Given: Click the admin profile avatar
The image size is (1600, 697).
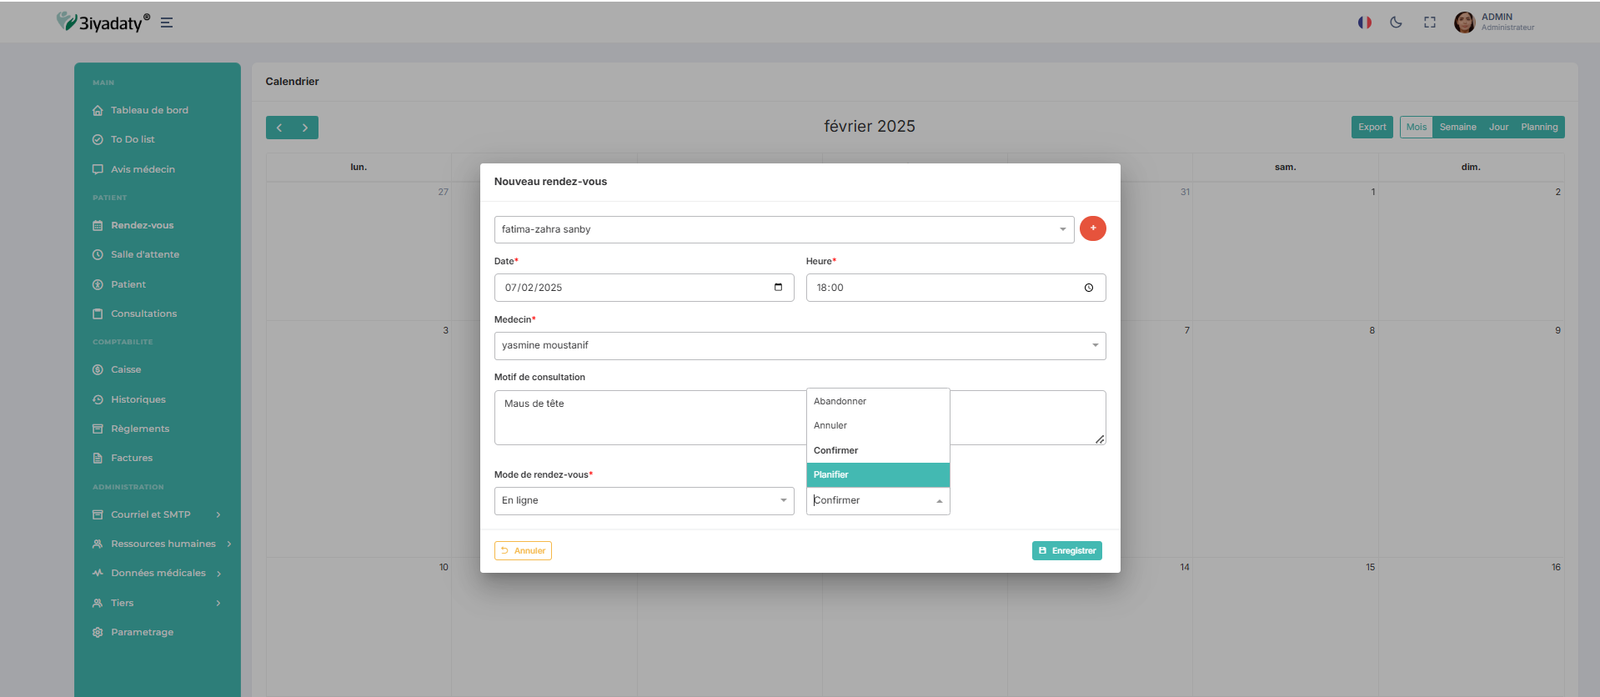Looking at the screenshot, I should click(1464, 22).
